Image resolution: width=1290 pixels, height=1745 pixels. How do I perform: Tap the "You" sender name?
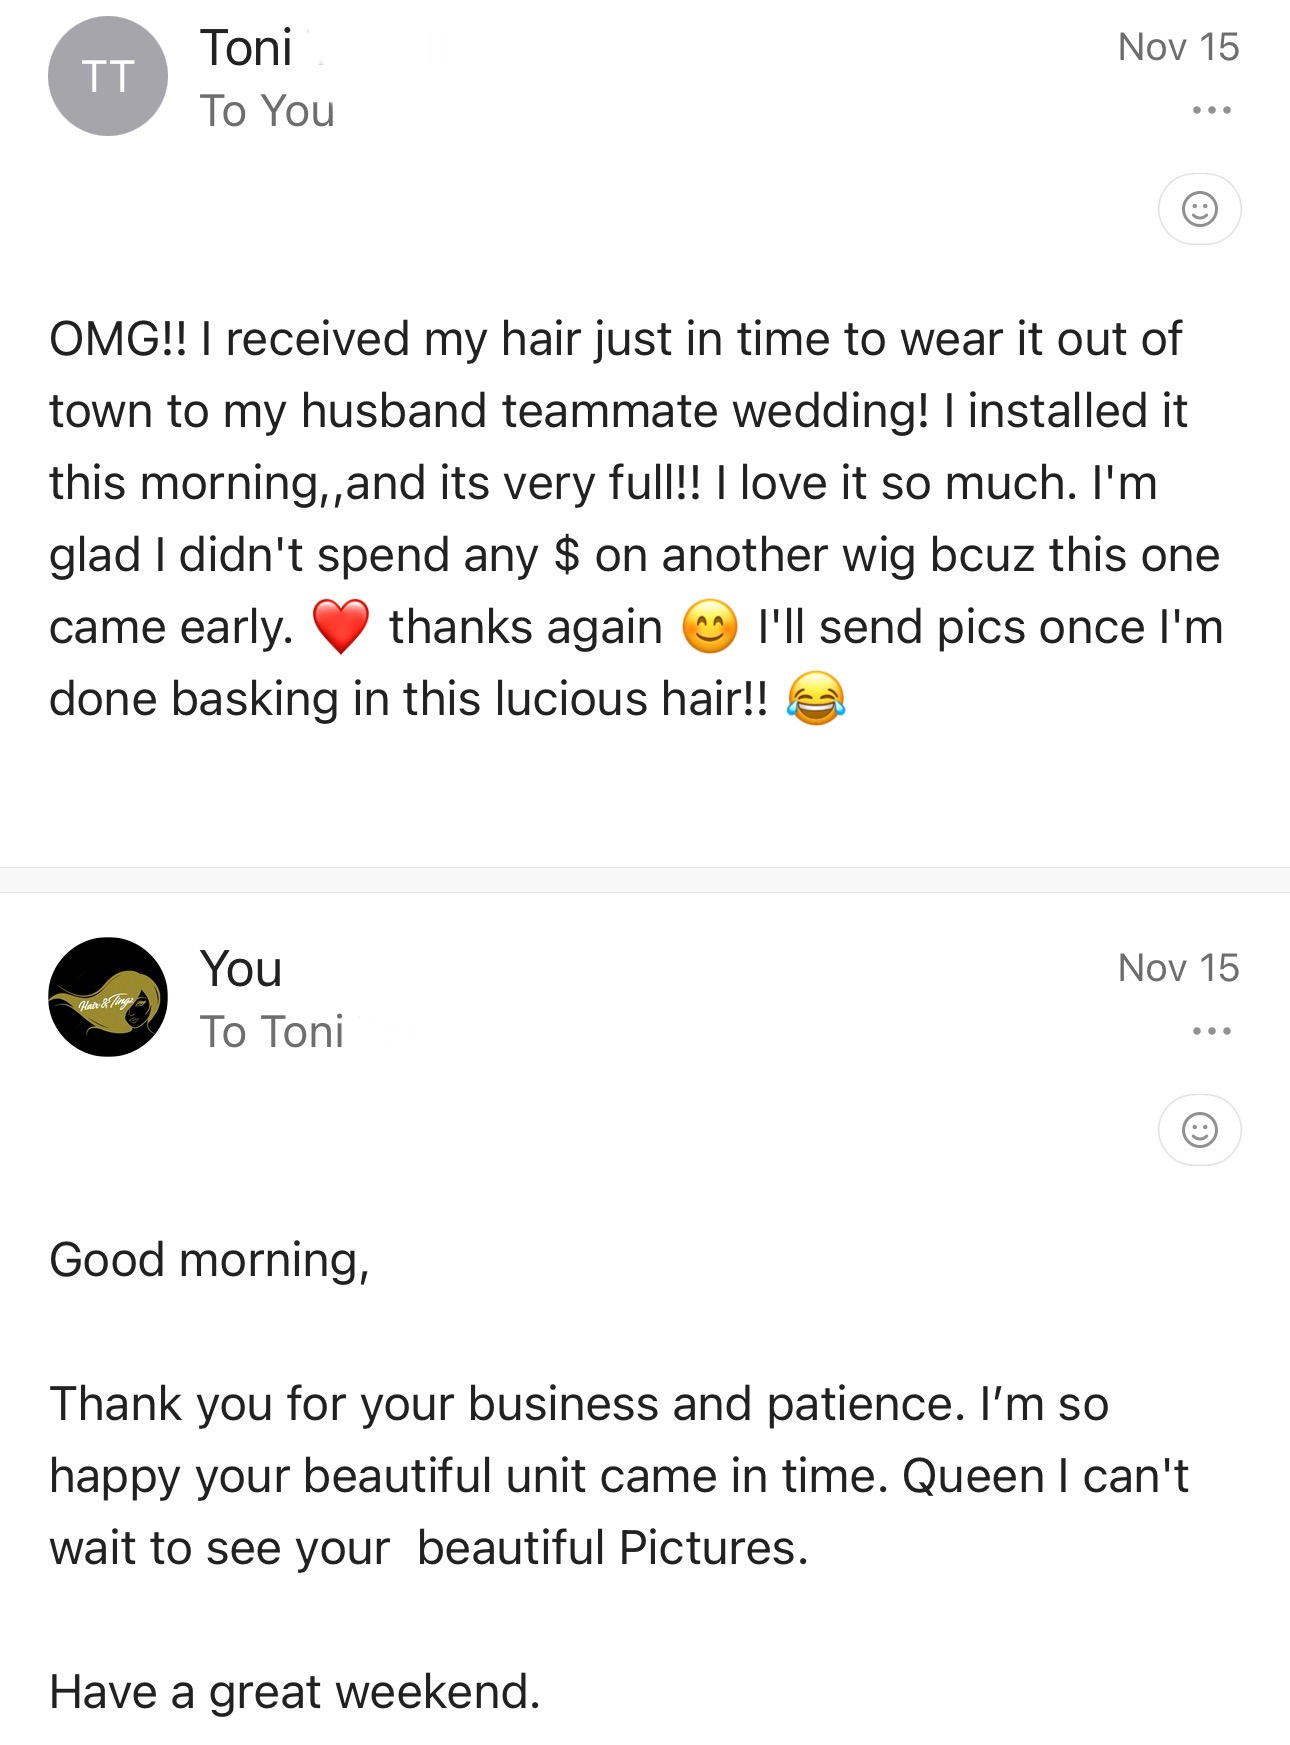[241, 969]
